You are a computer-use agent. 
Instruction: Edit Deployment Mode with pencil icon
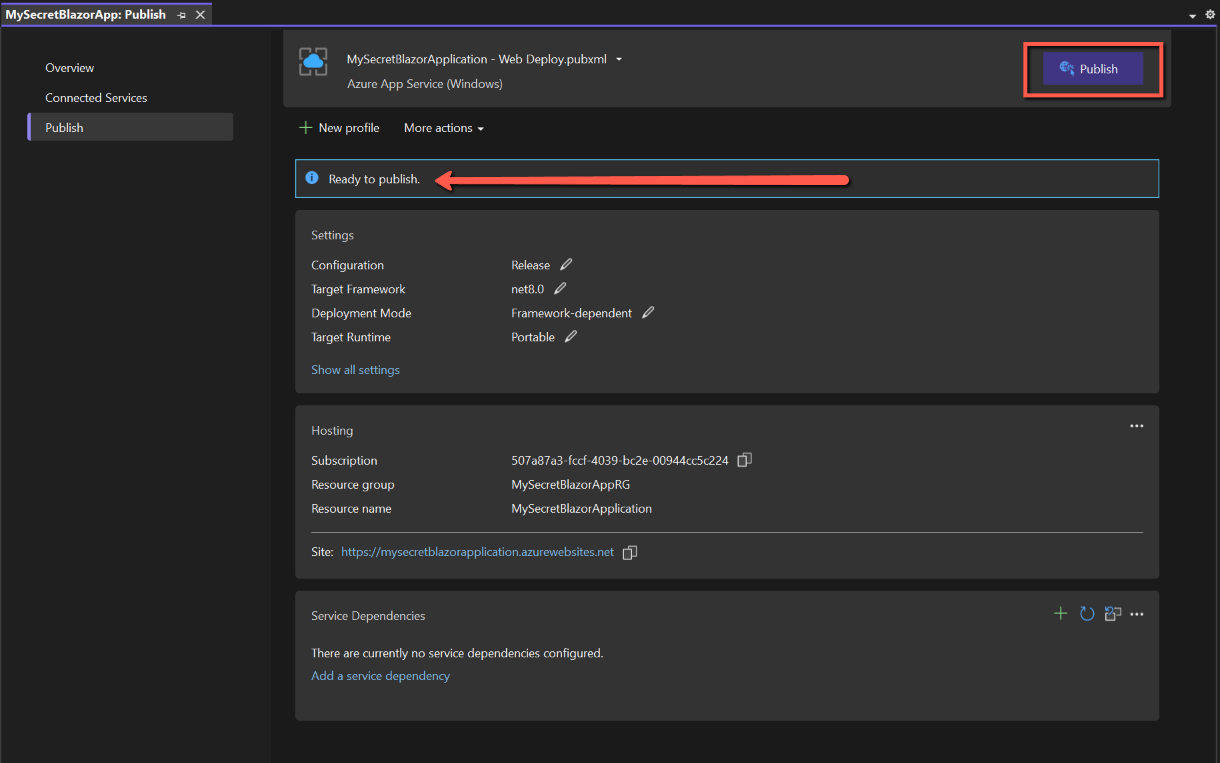click(648, 313)
